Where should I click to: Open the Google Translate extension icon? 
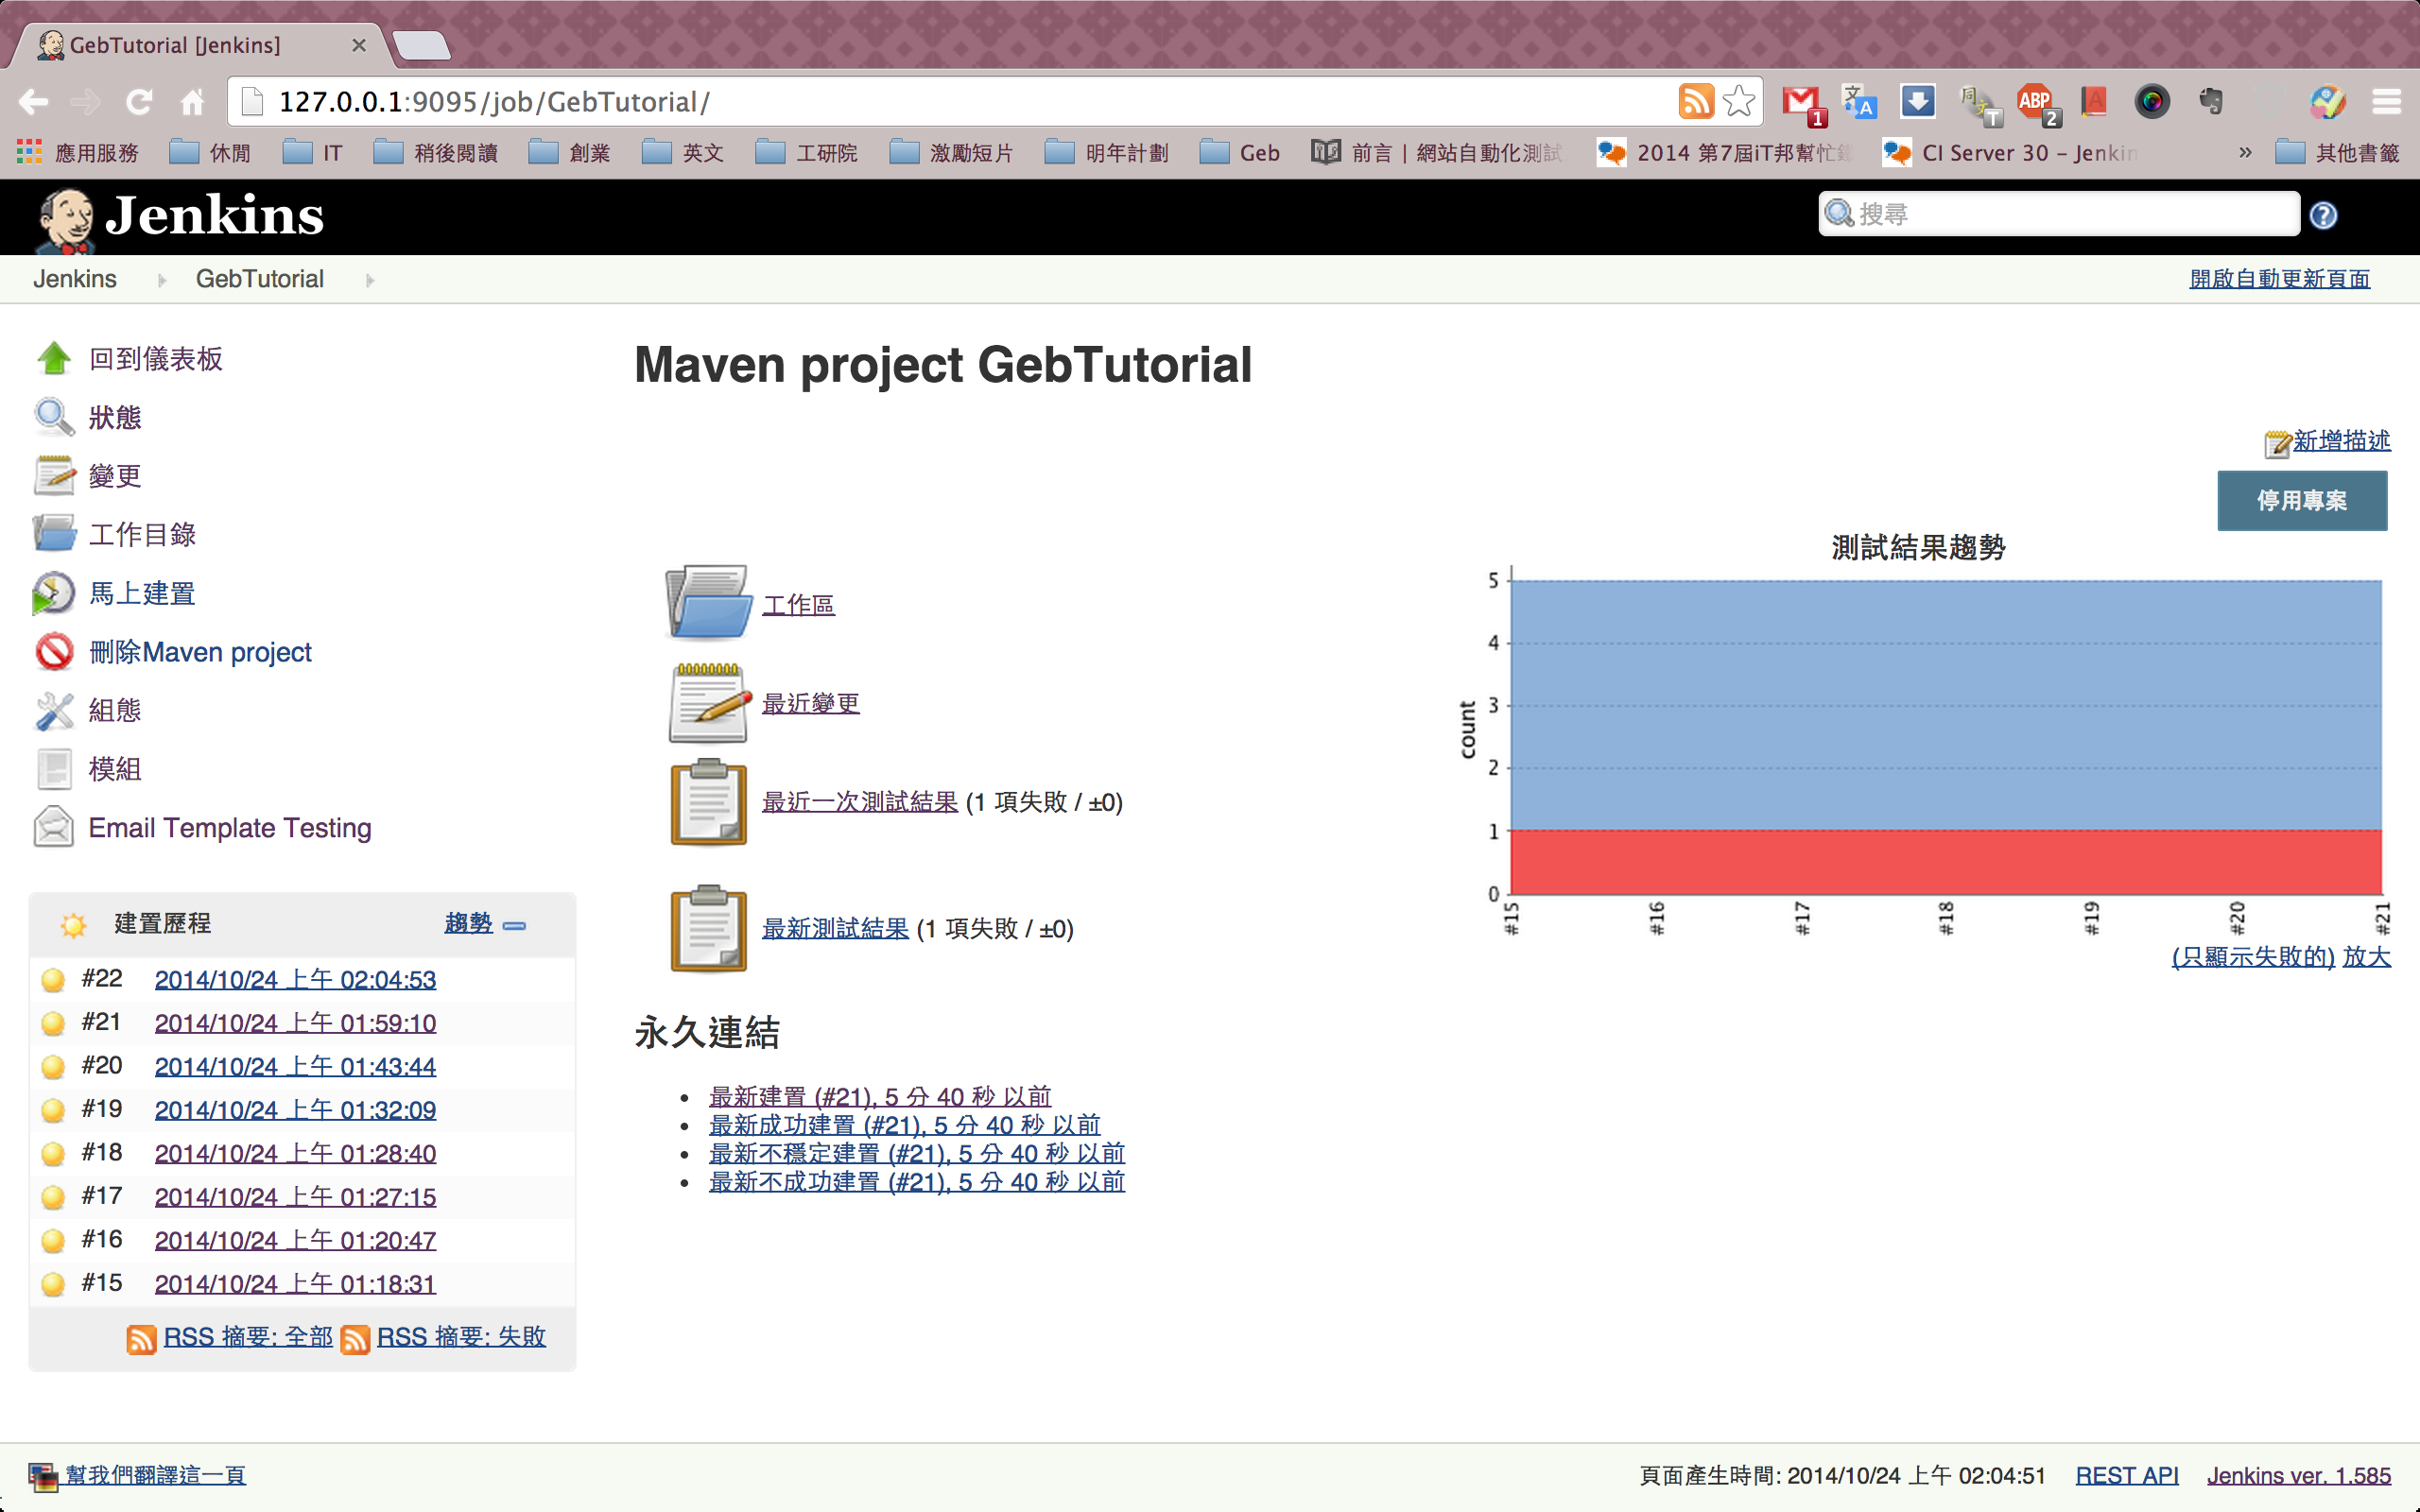[1860, 102]
